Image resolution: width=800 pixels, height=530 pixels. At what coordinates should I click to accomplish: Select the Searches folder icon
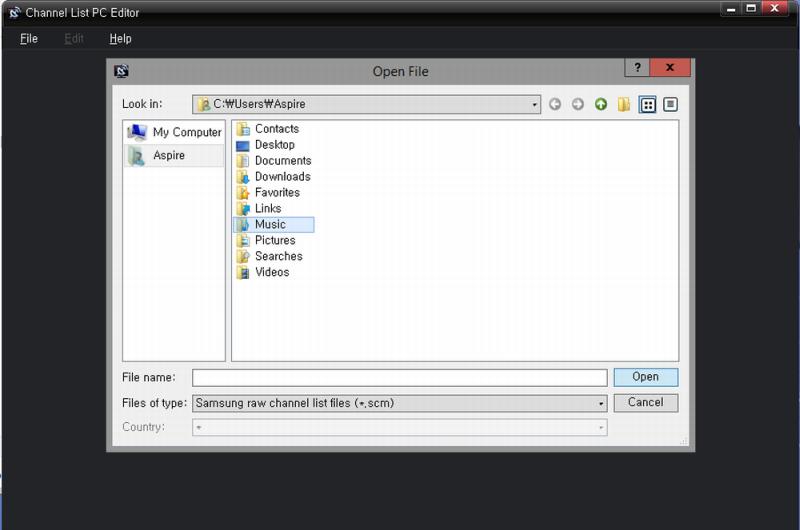pos(243,256)
